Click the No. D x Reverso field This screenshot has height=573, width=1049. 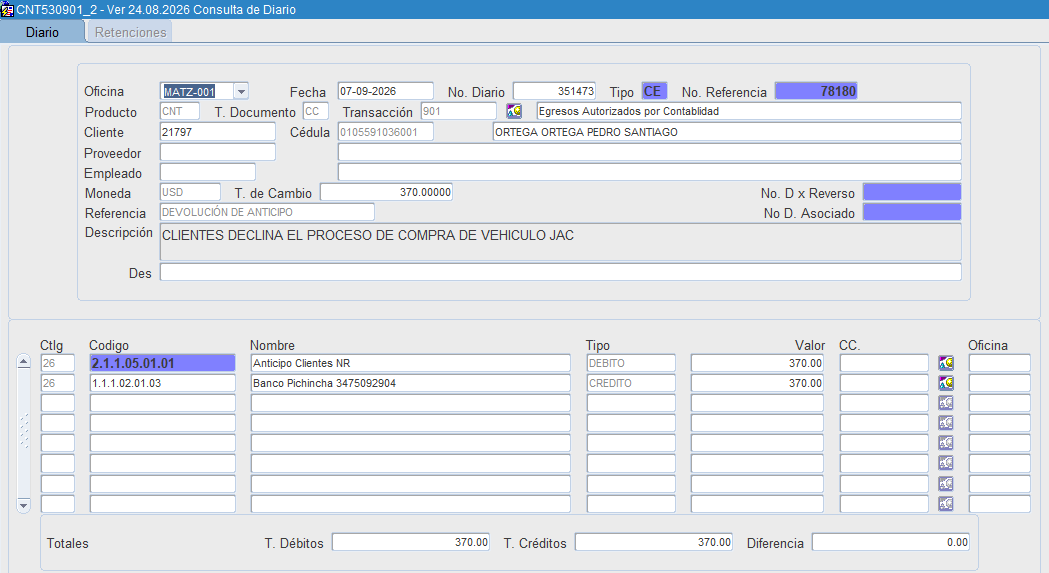(x=912, y=192)
